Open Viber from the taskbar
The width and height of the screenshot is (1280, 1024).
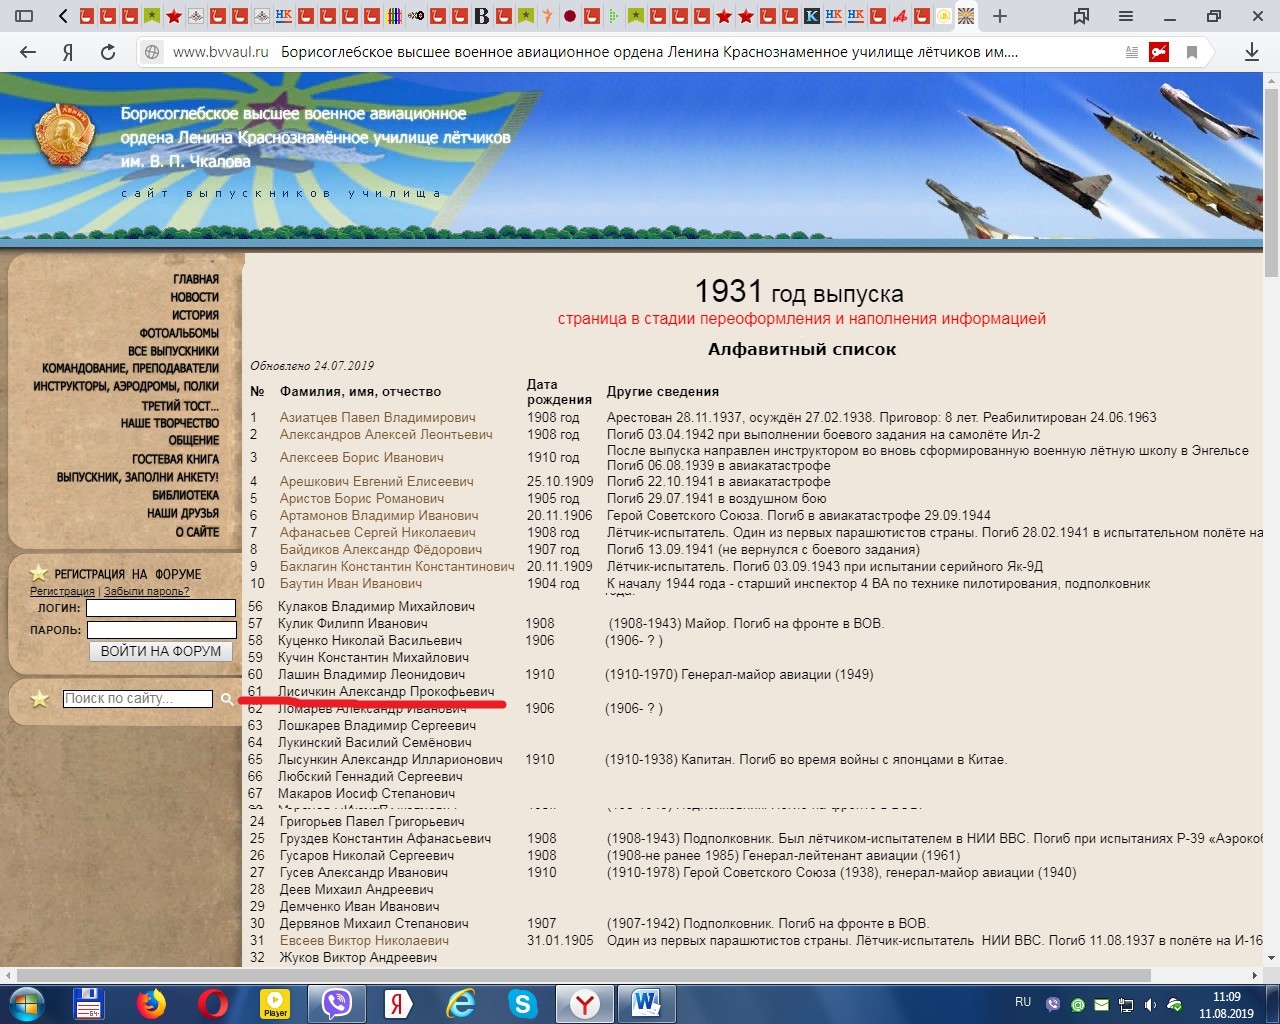click(337, 1002)
